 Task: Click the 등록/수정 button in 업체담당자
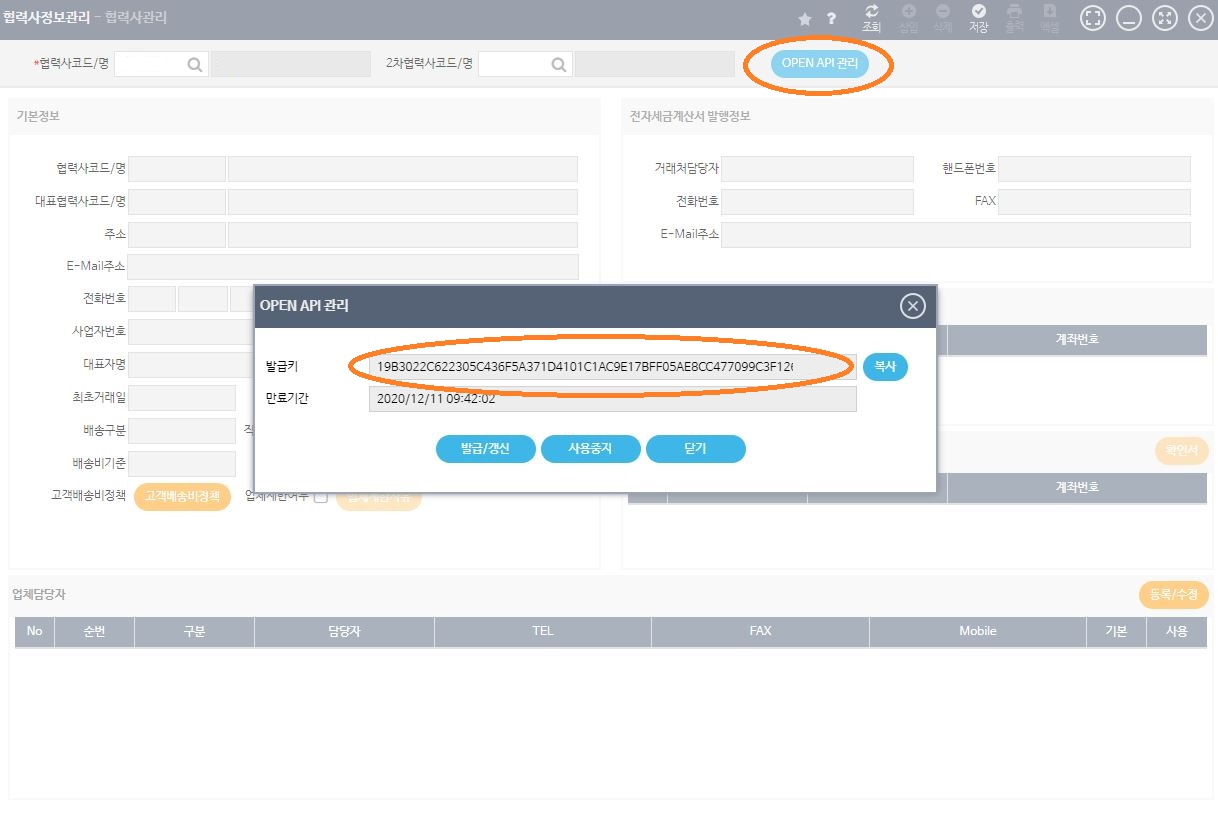[1173, 595]
